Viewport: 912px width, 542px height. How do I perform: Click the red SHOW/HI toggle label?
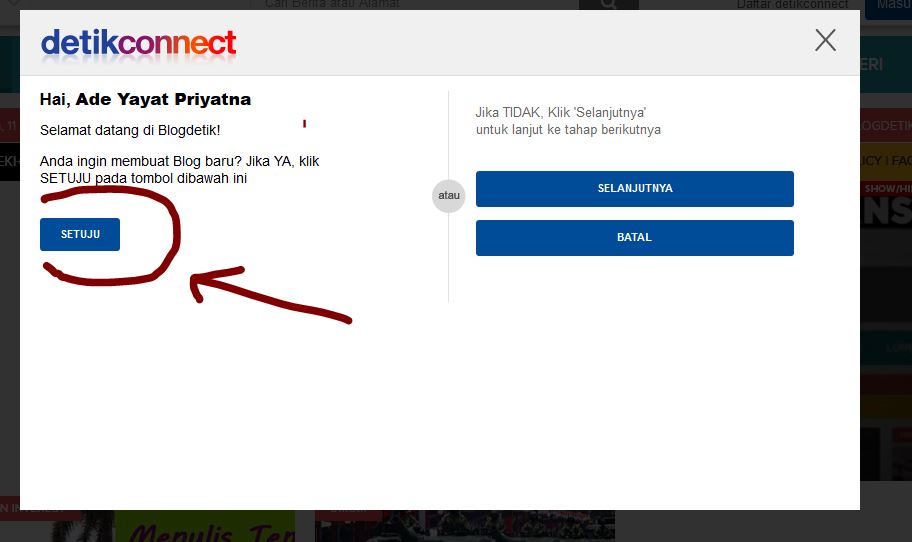tap(886, 188)
